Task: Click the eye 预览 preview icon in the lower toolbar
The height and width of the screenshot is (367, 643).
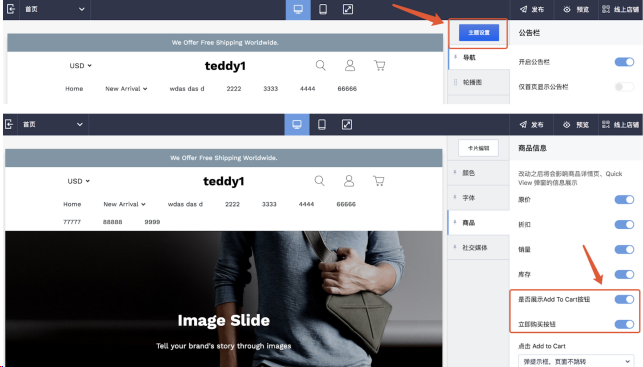Action: [x=566, y=125]
